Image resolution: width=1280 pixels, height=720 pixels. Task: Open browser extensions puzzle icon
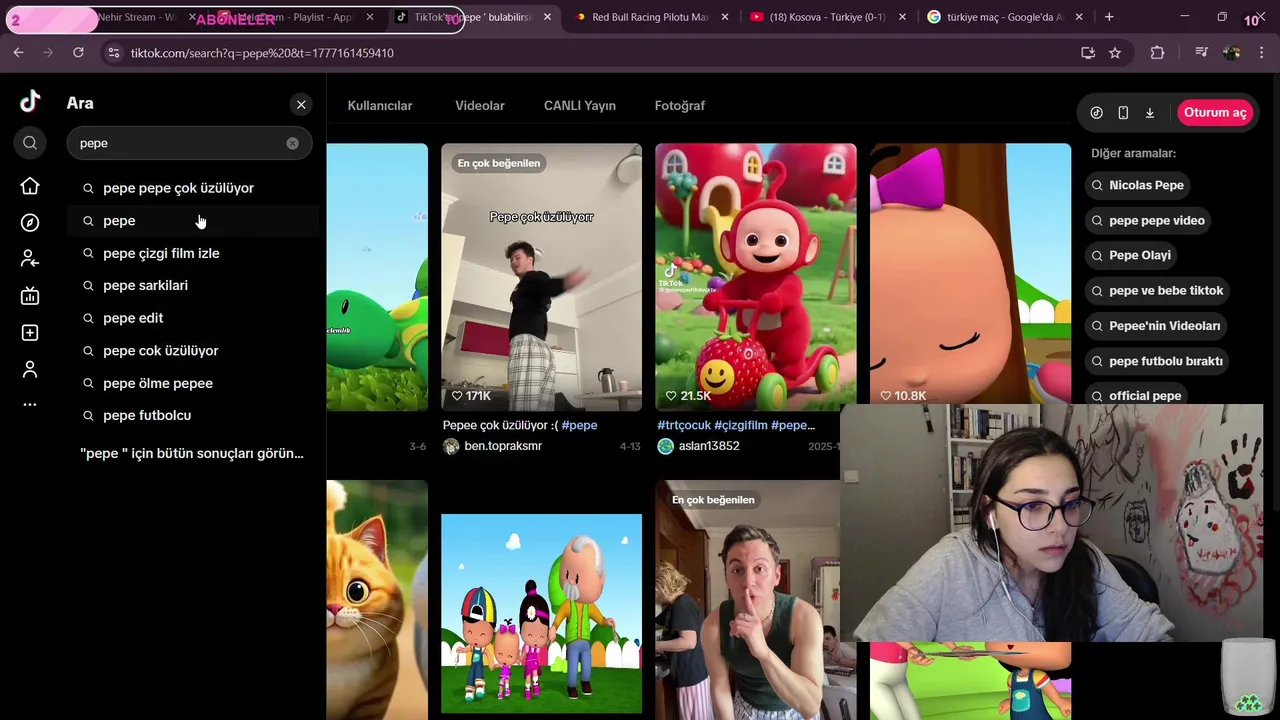(1157, 53)
